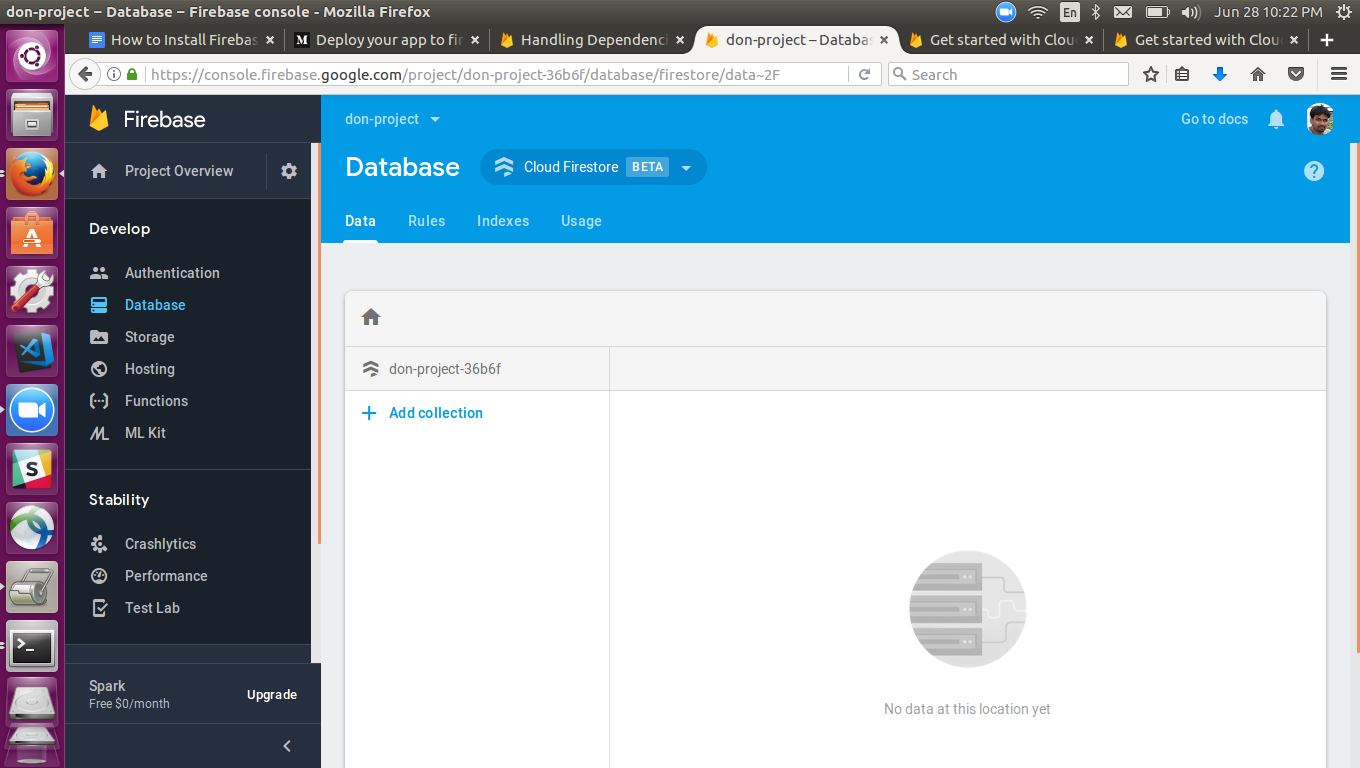Viewport: 1360px width, 768px height.
Task: Switch to Deploy your app tab
Action: (389, 40)
